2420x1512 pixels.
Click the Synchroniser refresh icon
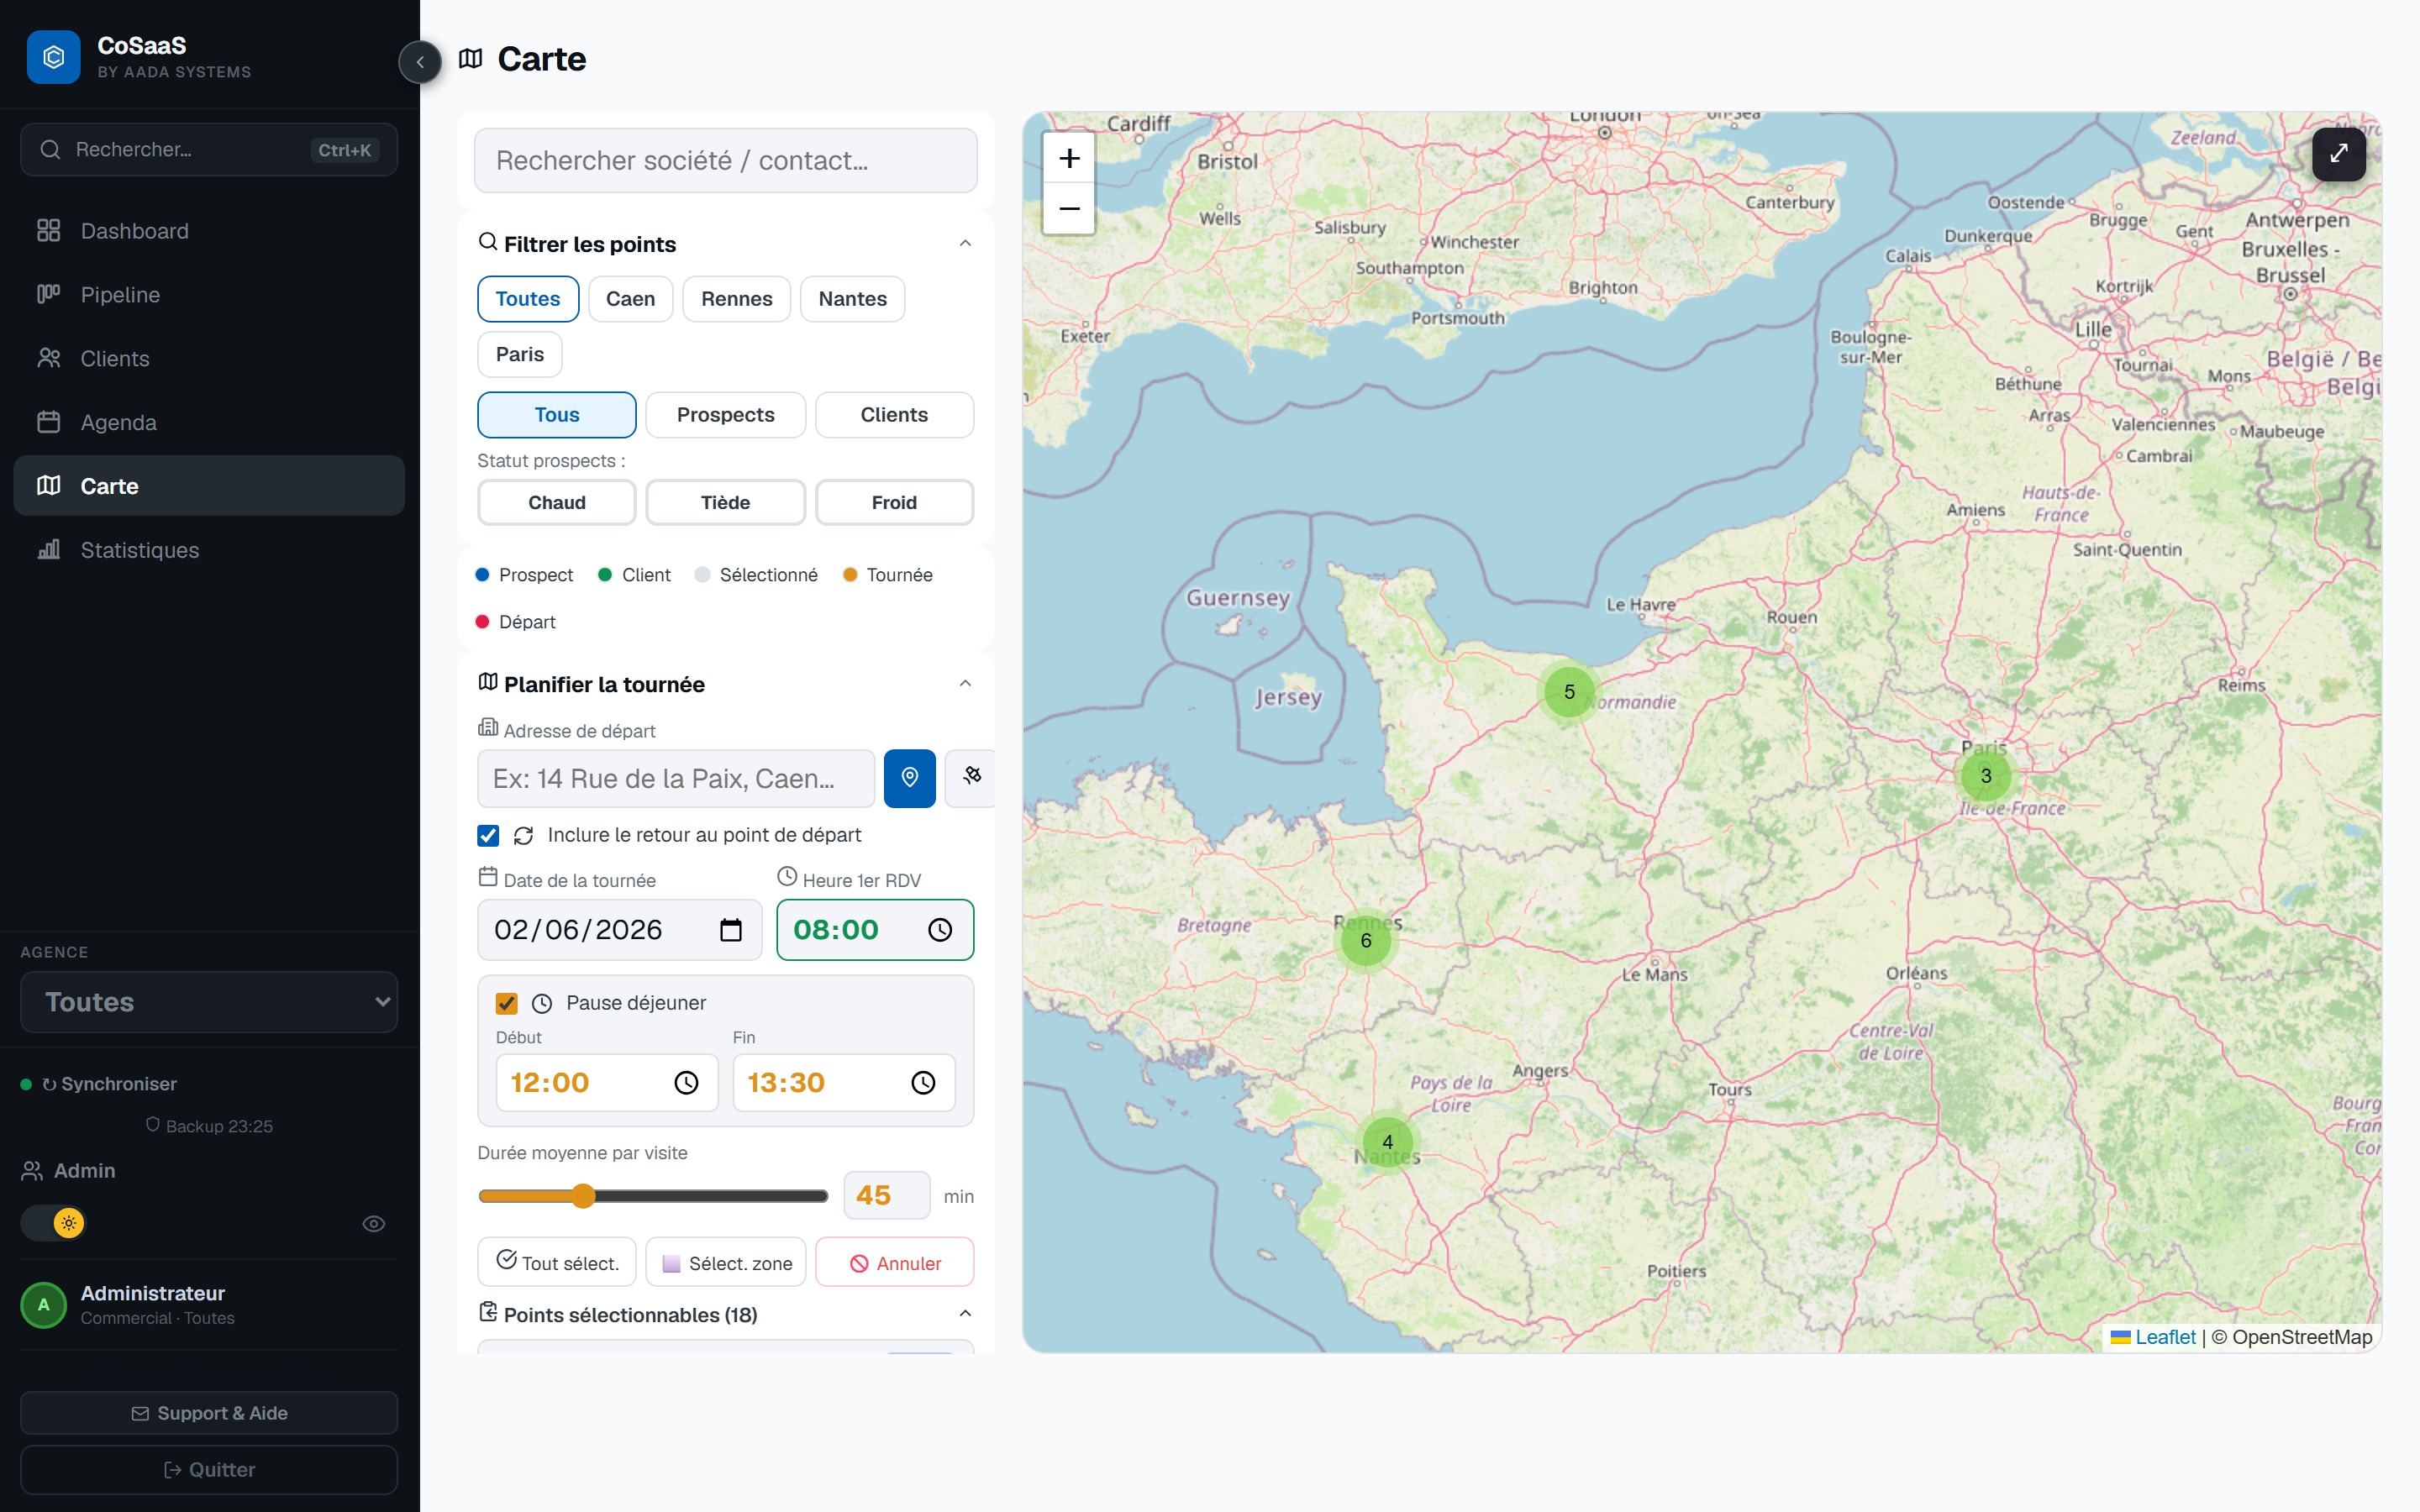coord(49,1084)
